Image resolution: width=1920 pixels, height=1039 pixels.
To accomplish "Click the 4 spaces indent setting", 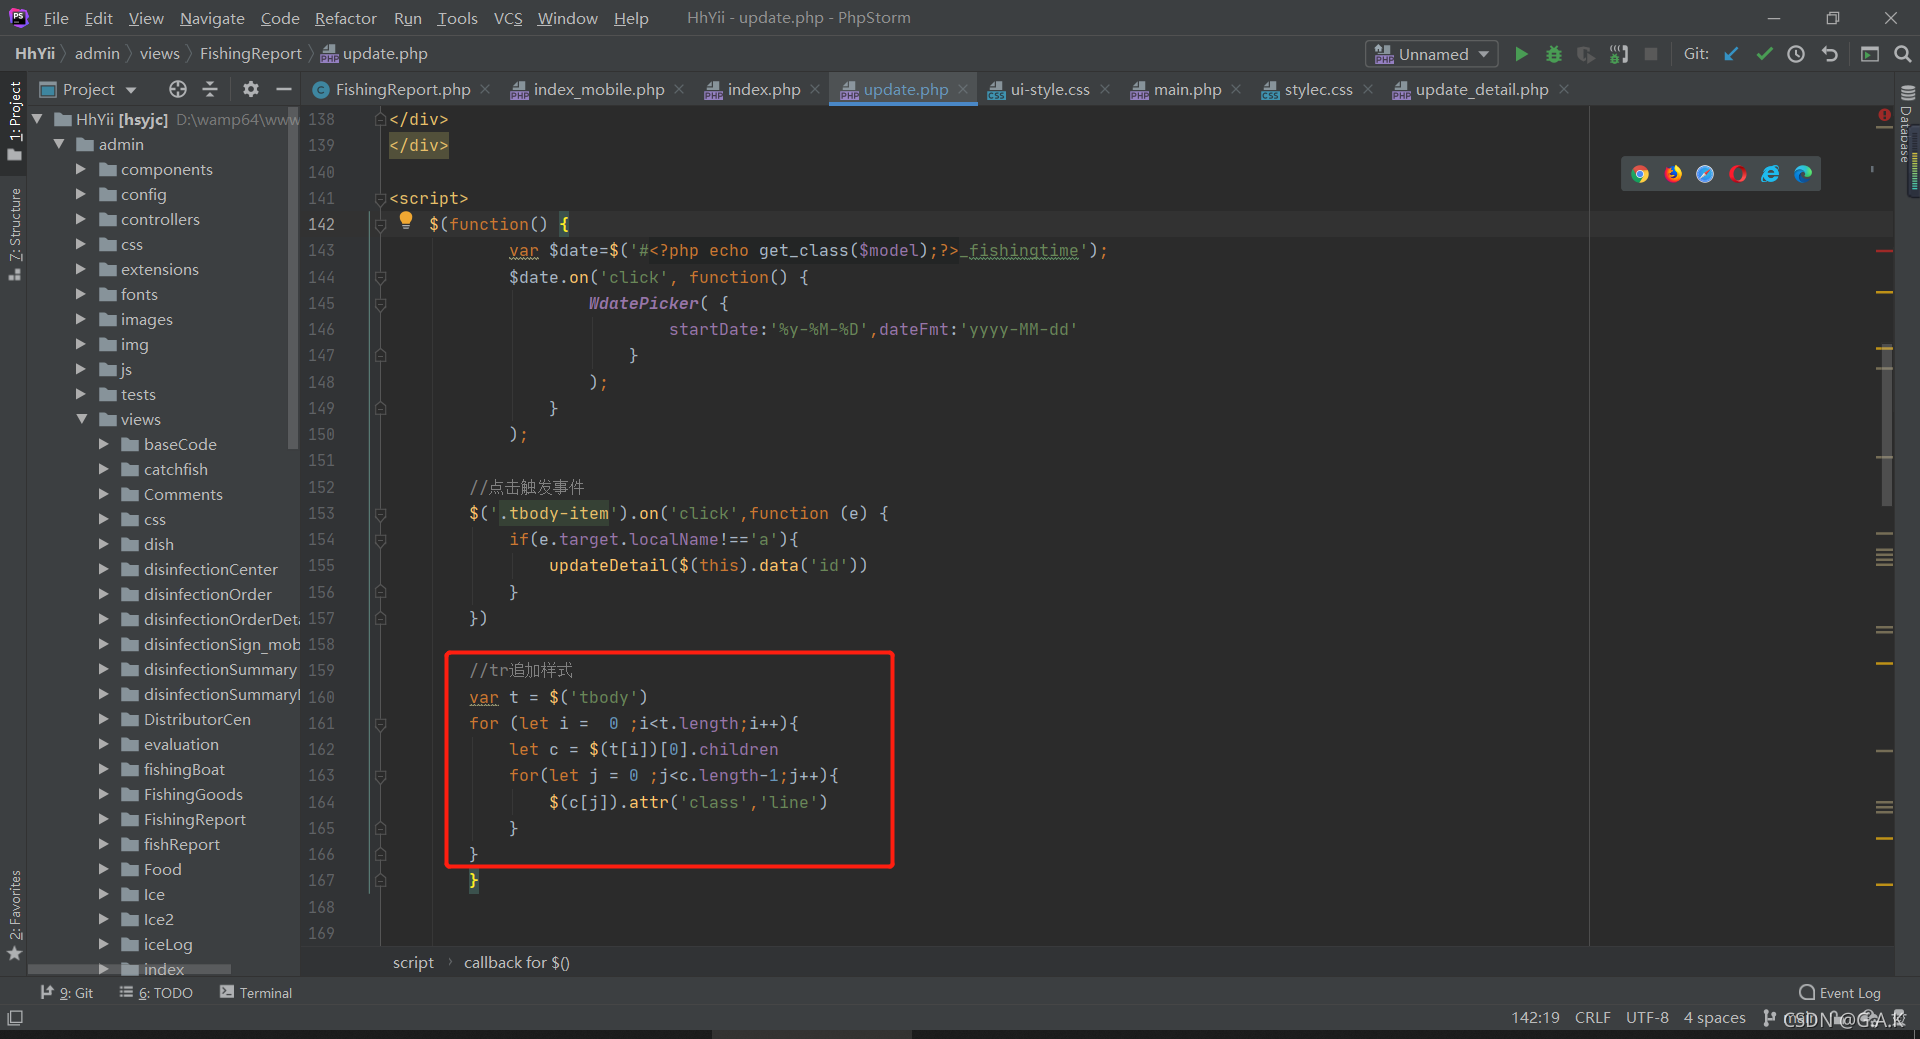I will (x=1714, y=1018).
